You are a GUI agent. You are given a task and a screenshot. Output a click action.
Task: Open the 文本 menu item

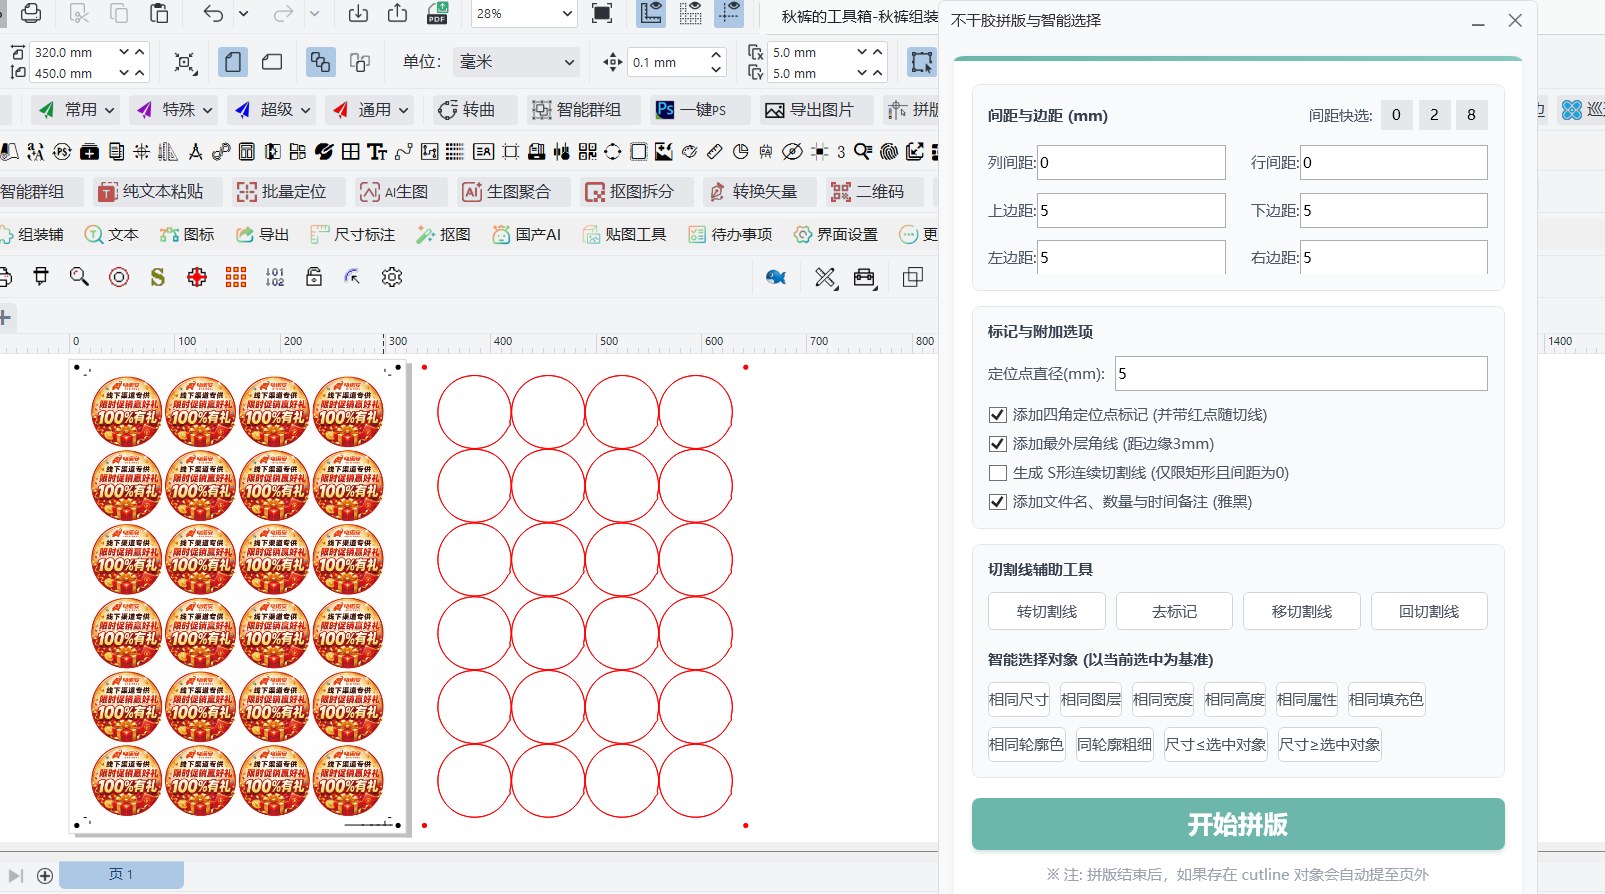111,234
